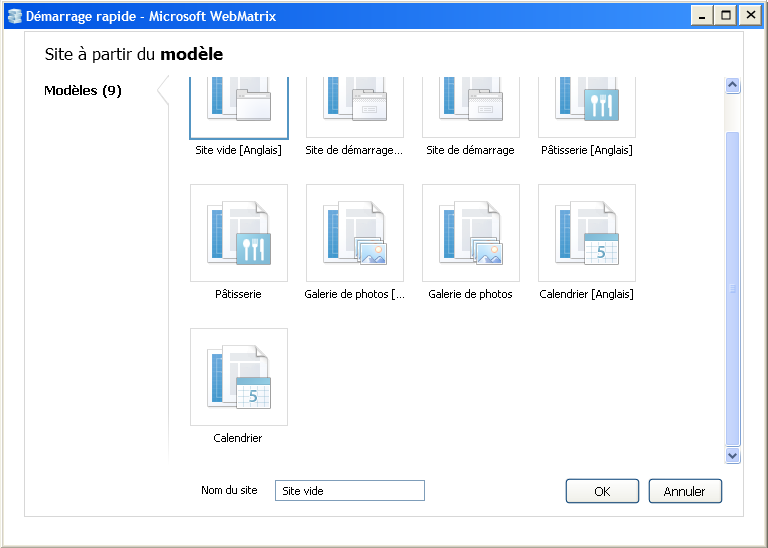768x548 pixels.
Task: Close the Démarrage rapide window
Action: tap(749, 15)
